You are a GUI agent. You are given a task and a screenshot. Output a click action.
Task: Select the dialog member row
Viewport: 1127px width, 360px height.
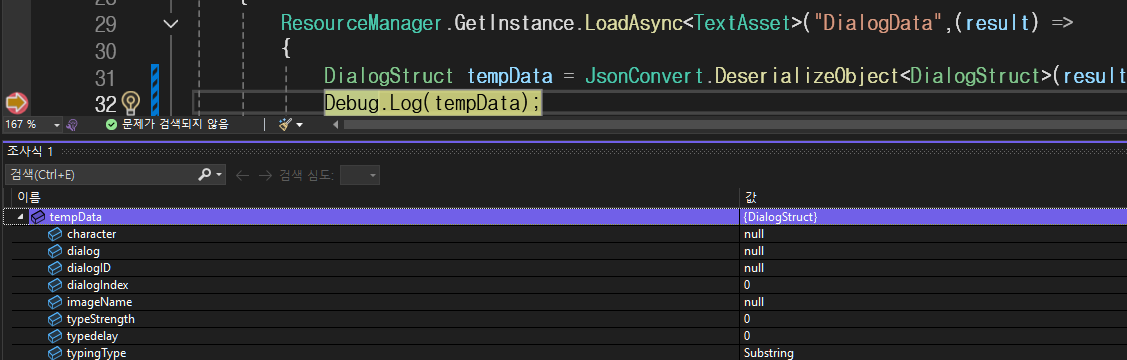tap(564, 251)
